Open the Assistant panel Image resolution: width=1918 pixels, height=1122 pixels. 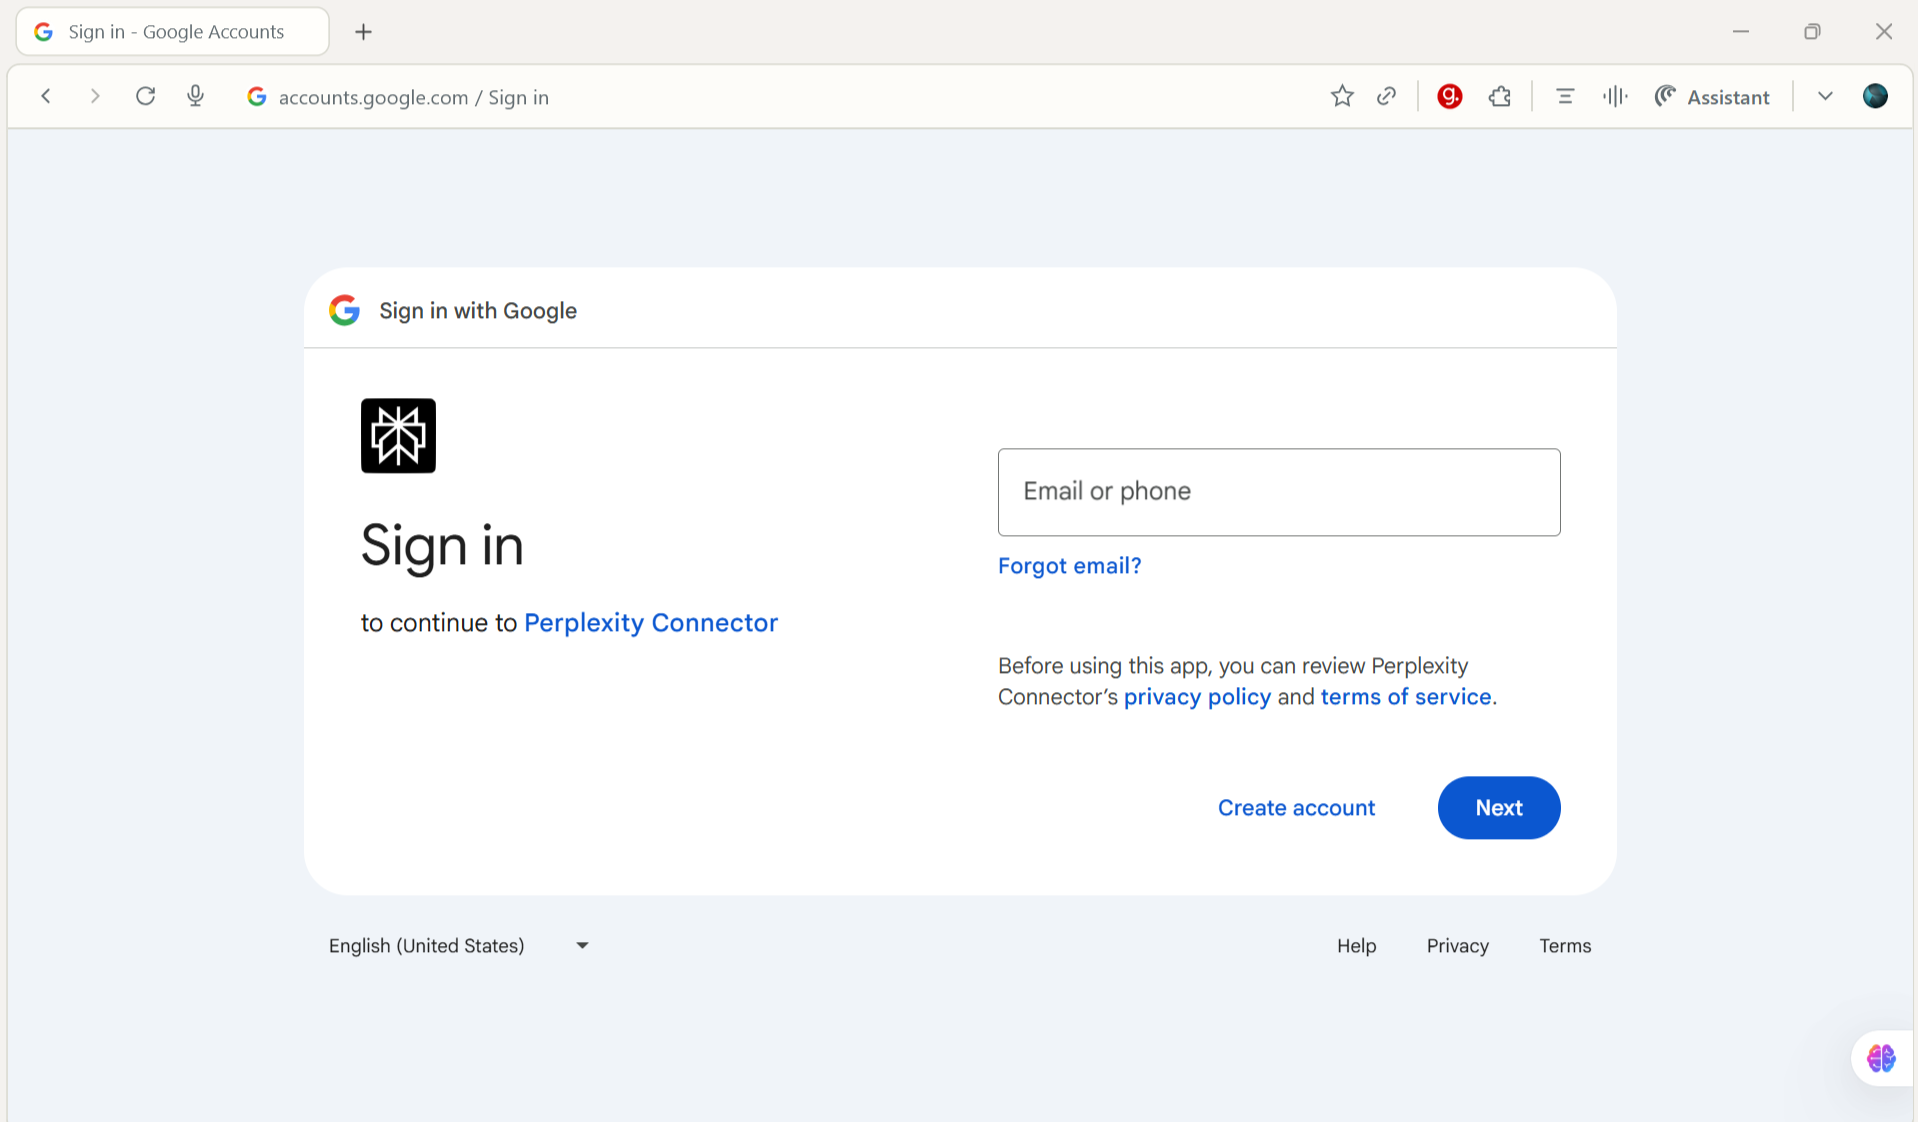coord(1712,96)
